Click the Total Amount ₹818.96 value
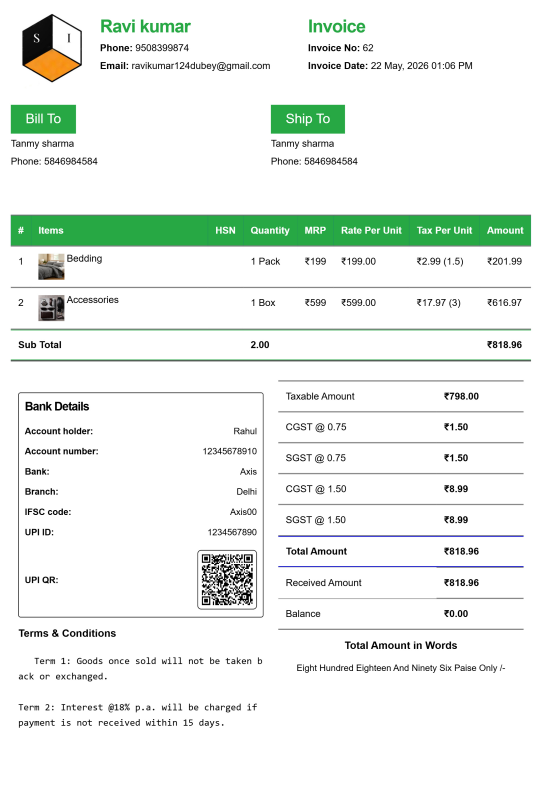The width and height of the screenshot is (540, 791). click(x=461, y=551)
